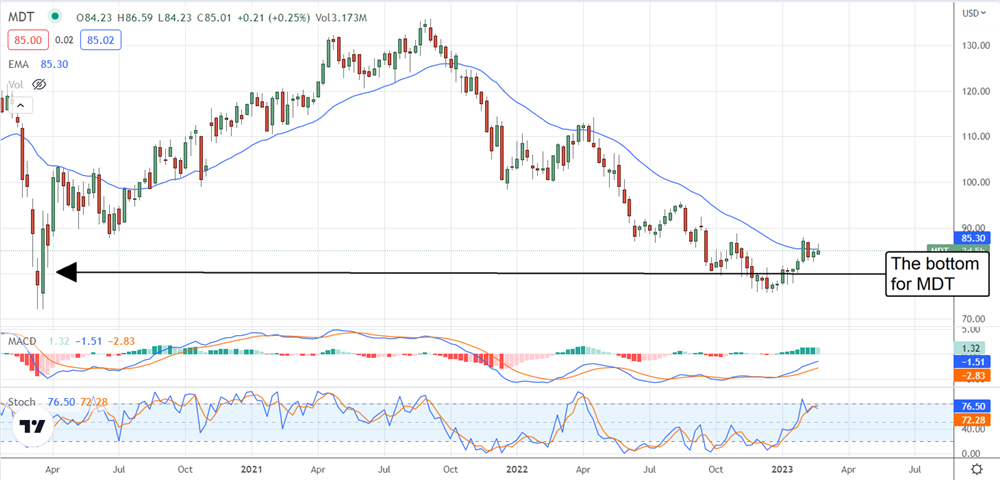Click the orange -2.83 tag on MACD axis
The height and width of the screenshot is (480, 1000).
tap(973, 376)
